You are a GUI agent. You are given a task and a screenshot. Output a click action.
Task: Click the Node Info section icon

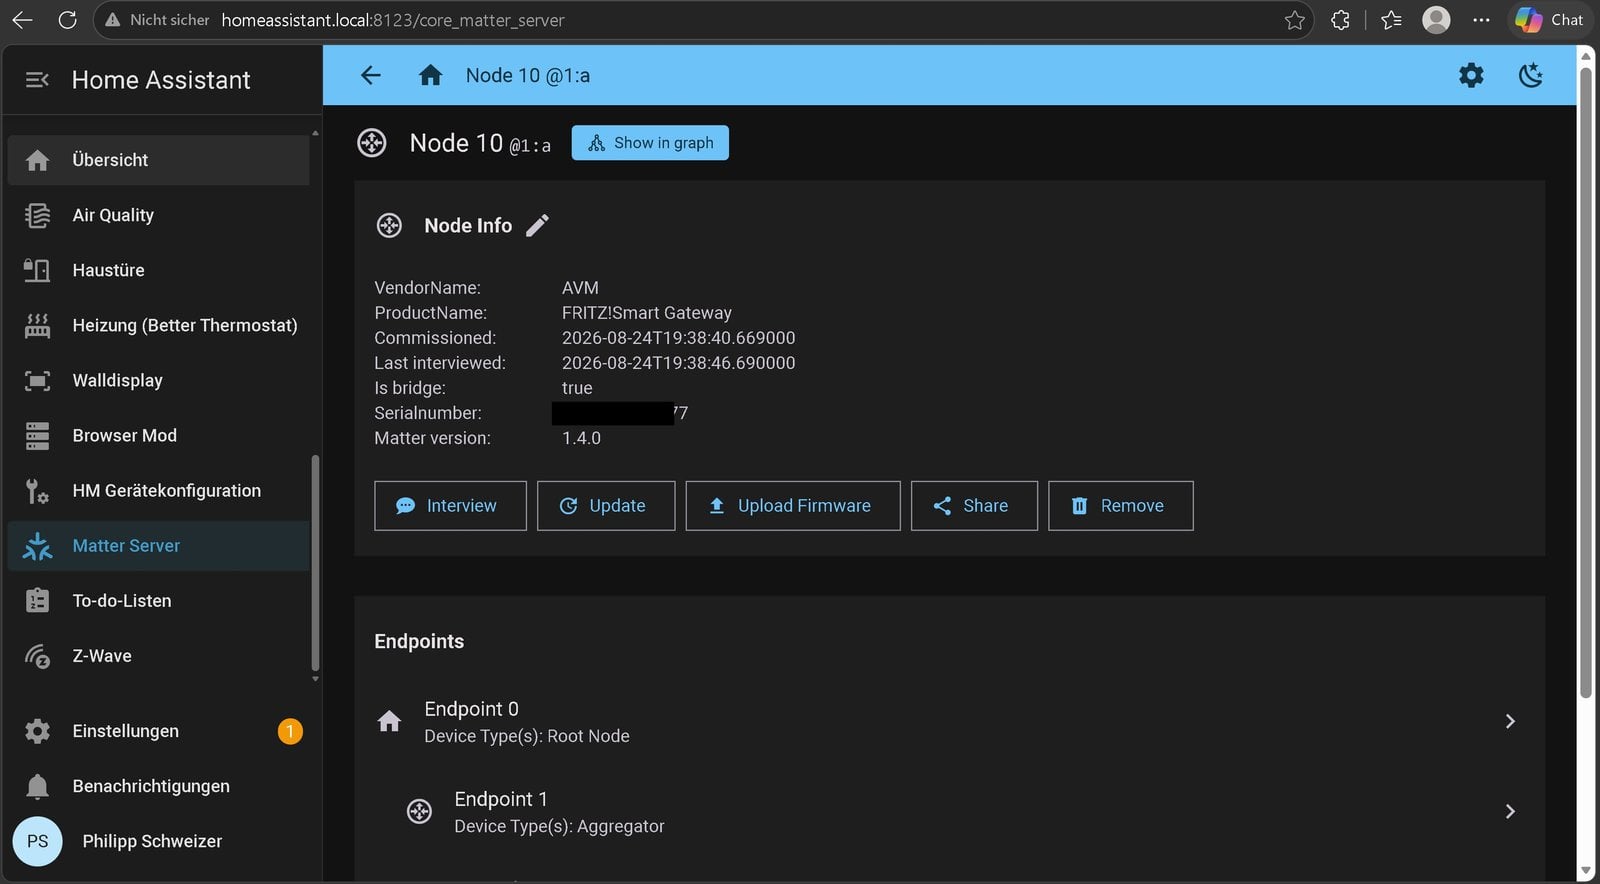pyautogui.click(x=389, y=226)
